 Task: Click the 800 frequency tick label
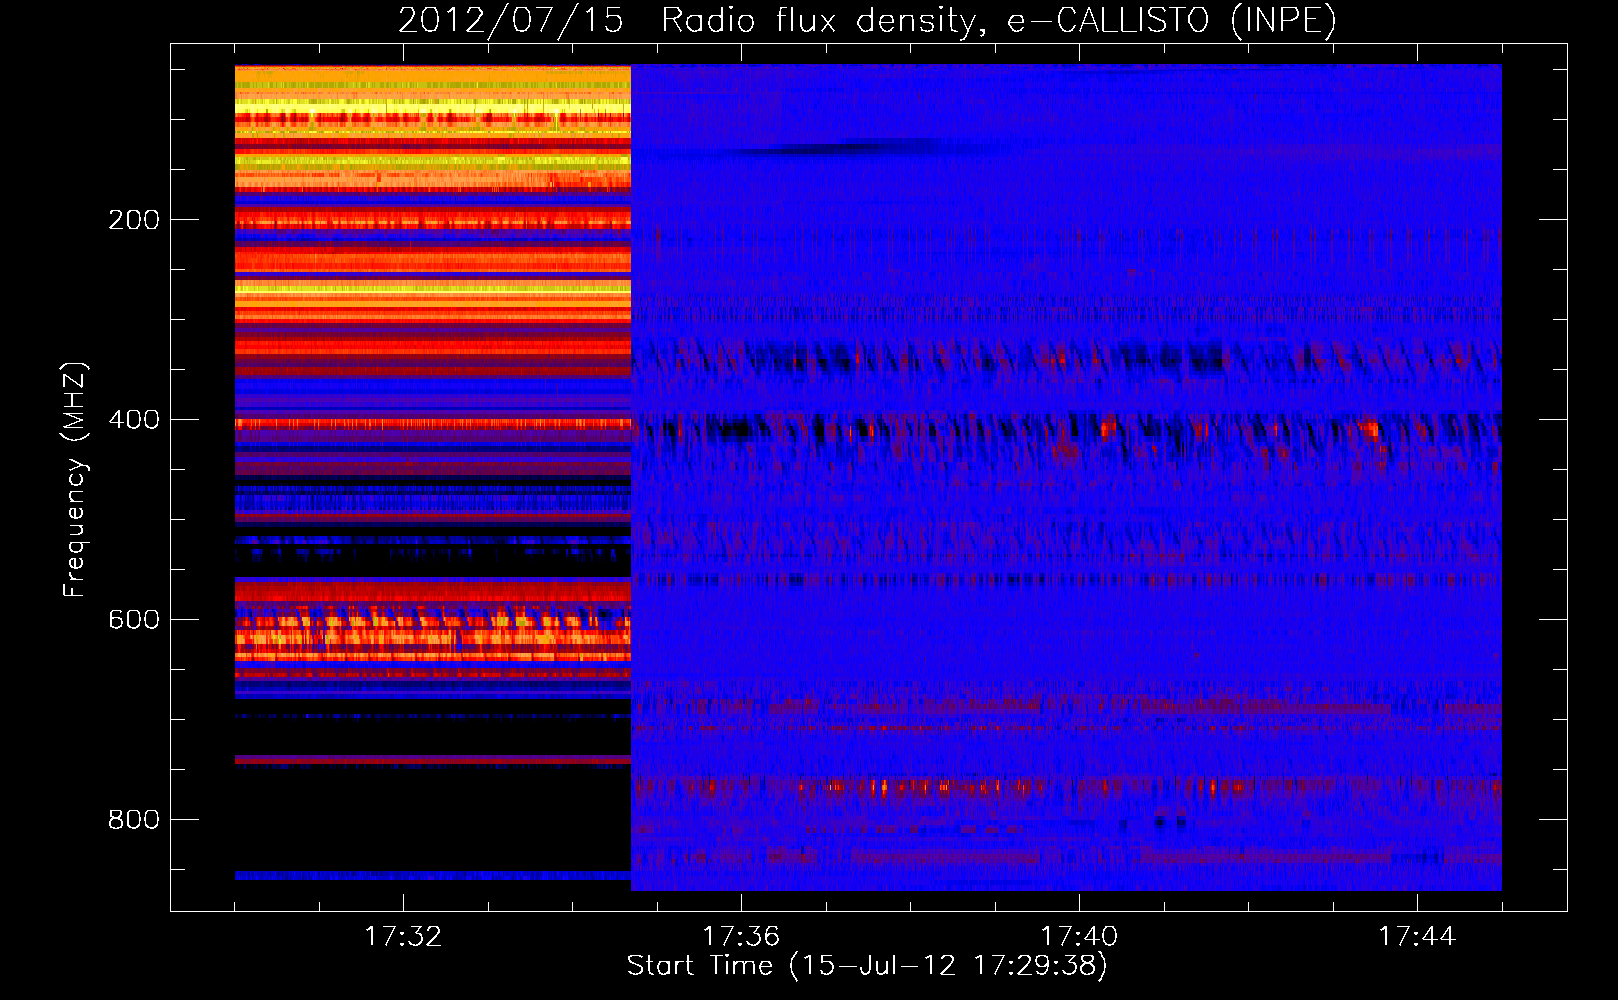click(134, 820)
